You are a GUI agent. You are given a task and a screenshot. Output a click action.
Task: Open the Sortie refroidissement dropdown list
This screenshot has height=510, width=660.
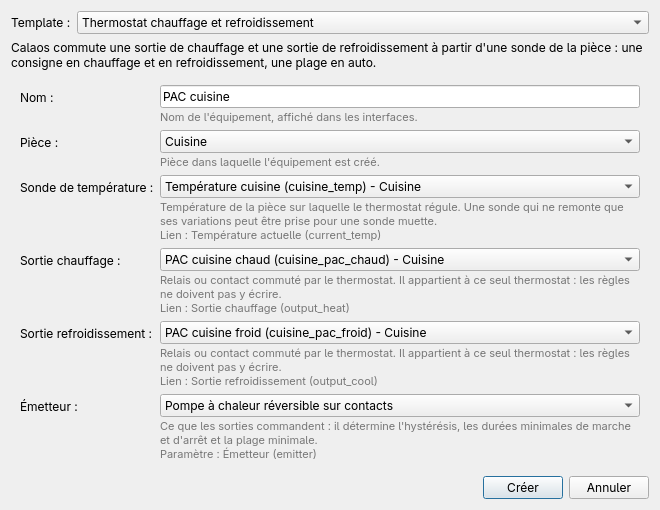(399, 333)
